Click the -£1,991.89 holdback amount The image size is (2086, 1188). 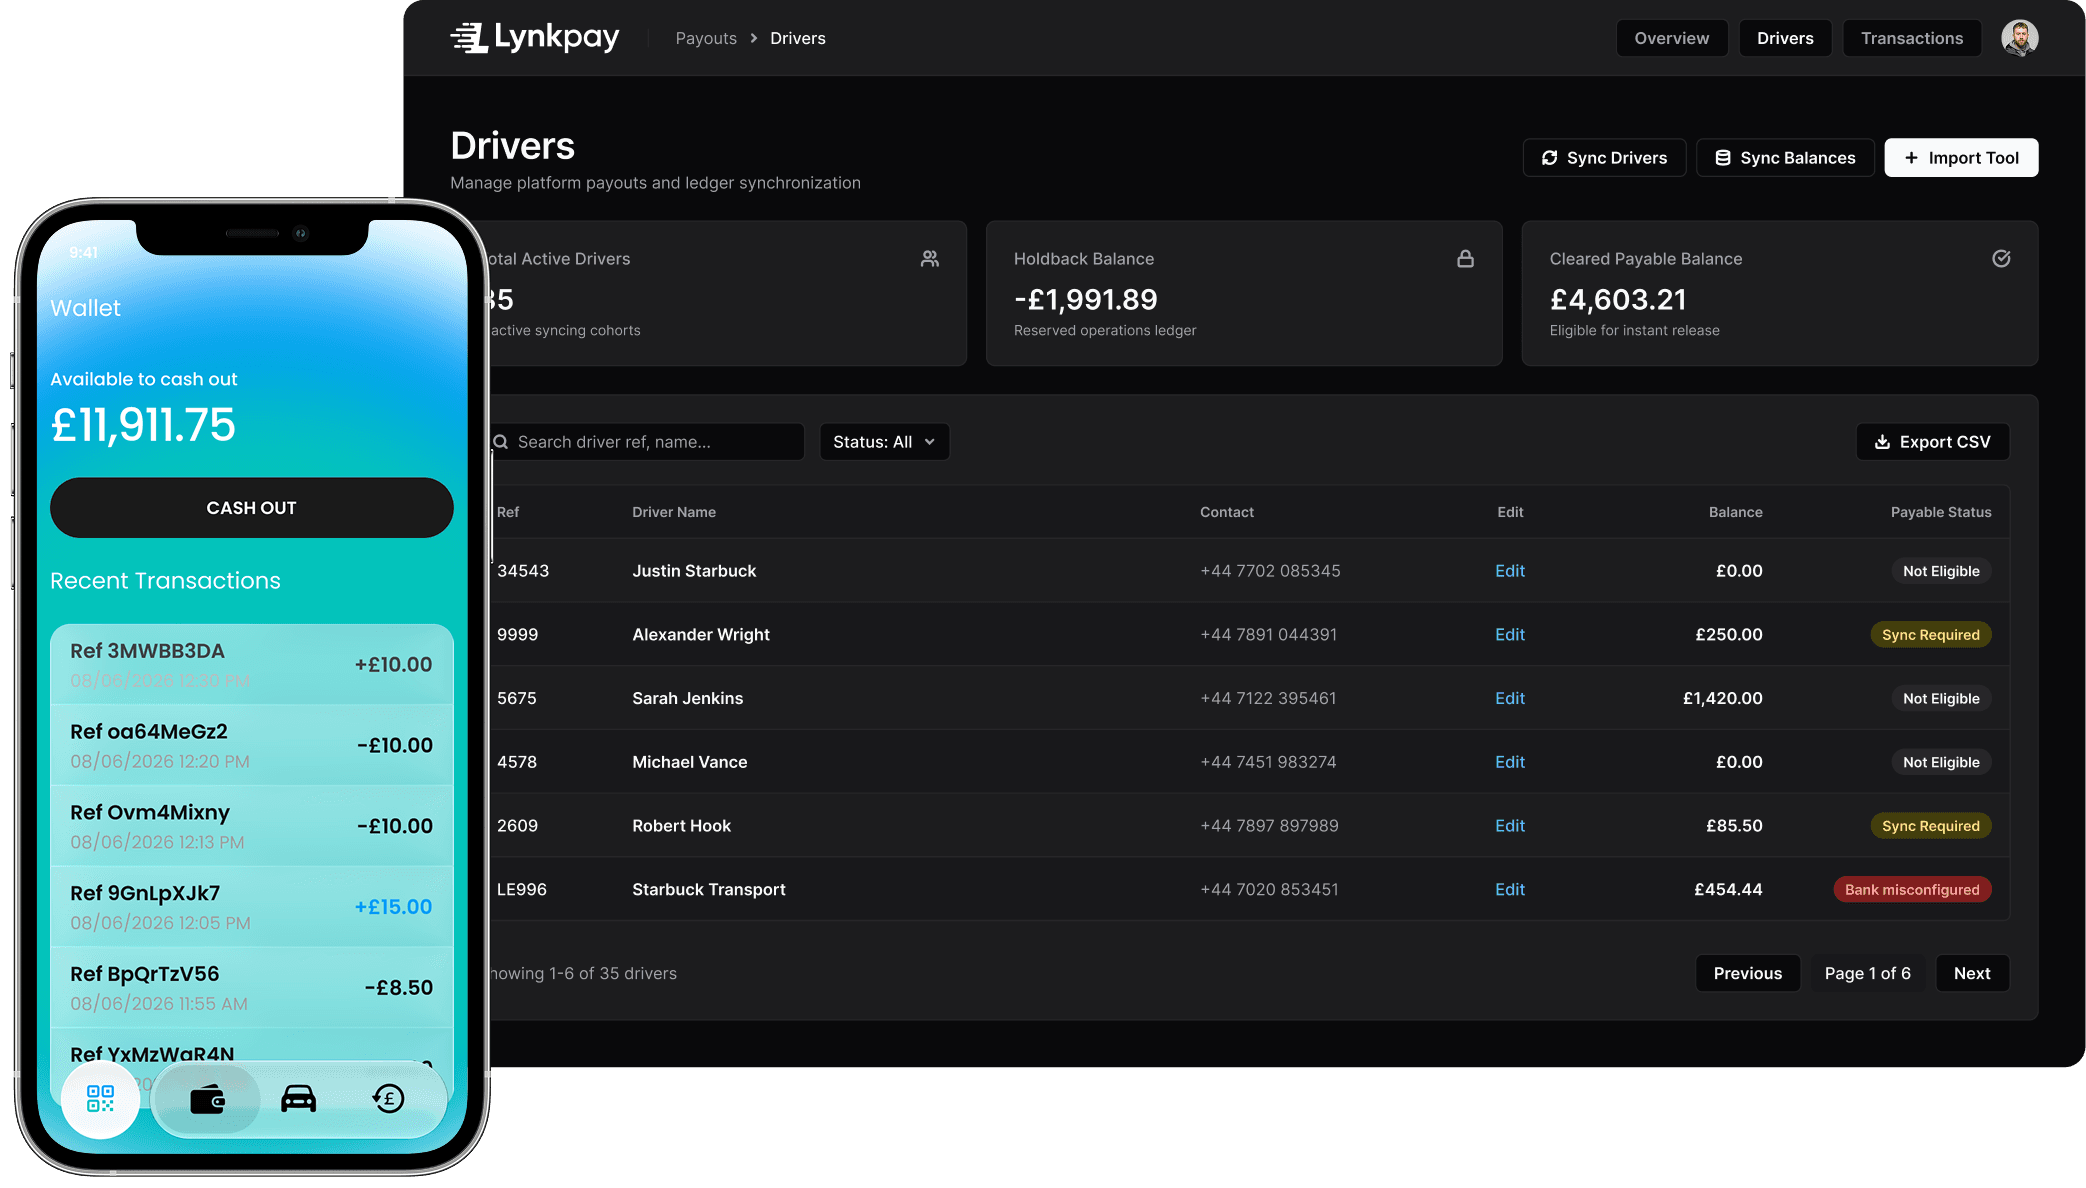coord(1085,299)
